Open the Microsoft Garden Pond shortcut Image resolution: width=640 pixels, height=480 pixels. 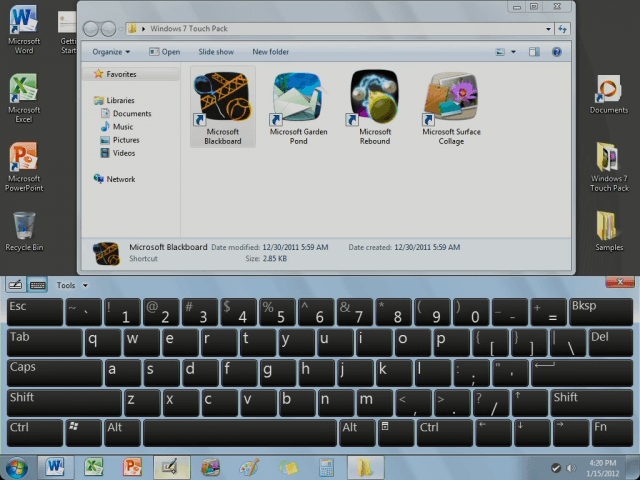pos(298,107)
